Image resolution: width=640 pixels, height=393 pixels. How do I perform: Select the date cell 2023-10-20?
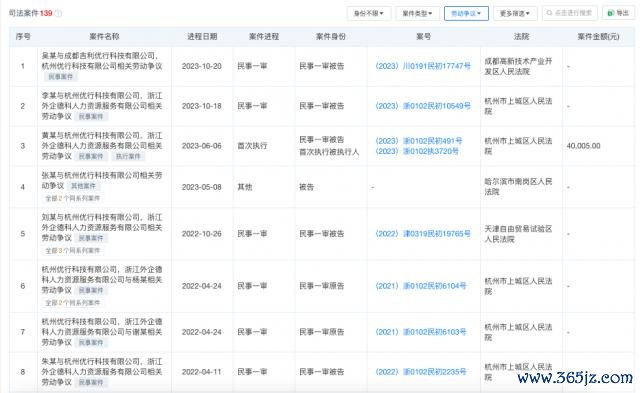tap(202, 66)
